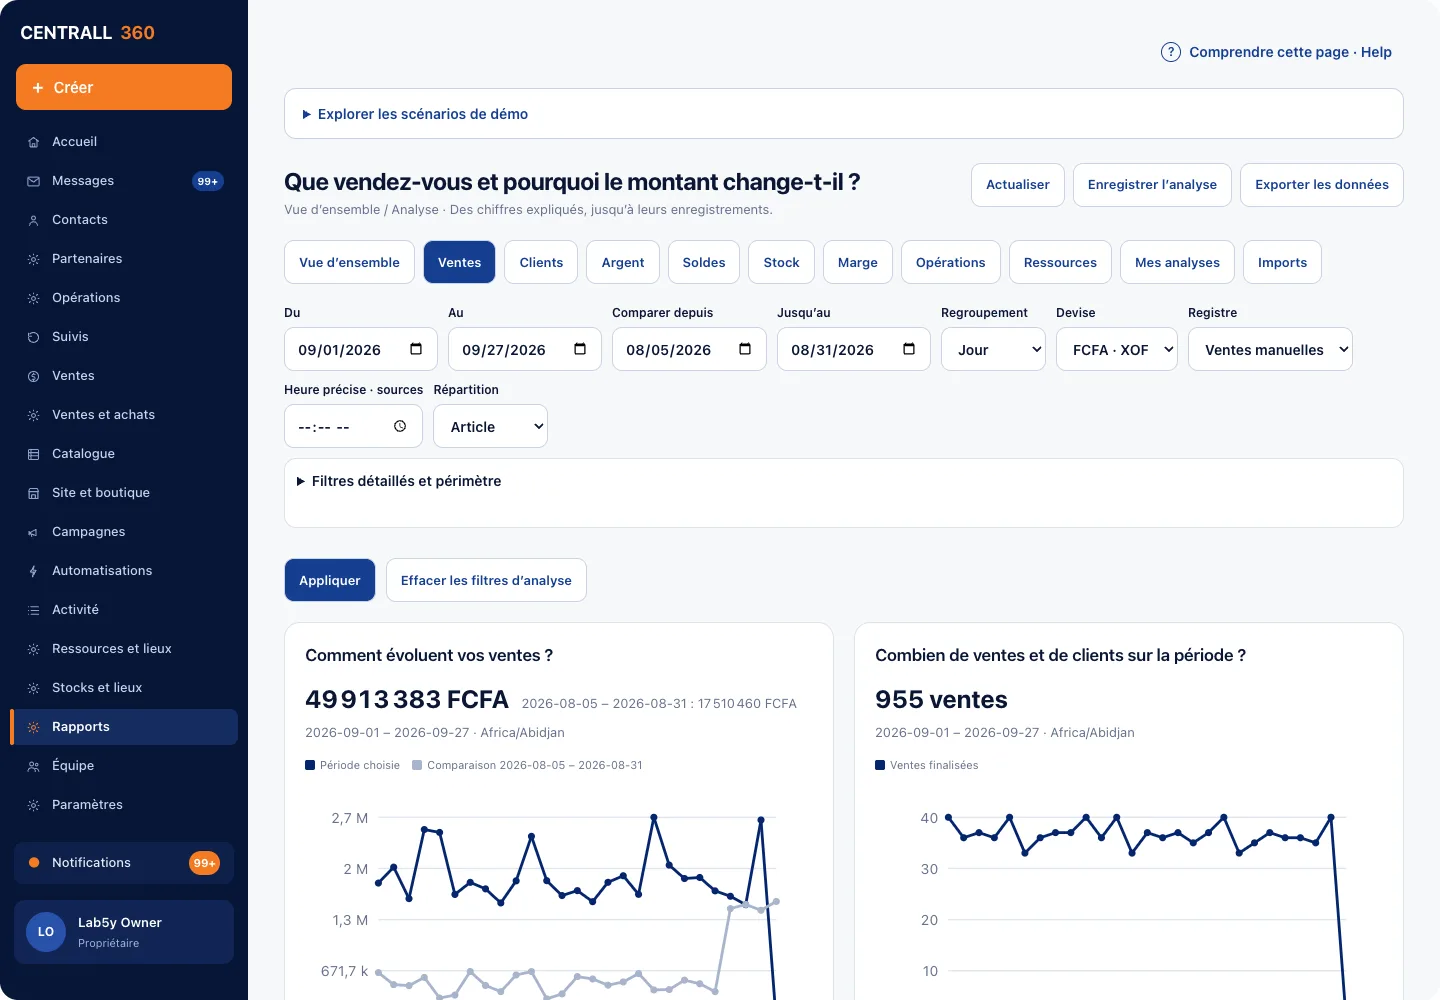Toggle Période choisie legend swatch
The height and width of the screenshot is (1000, 1440).
click(x=310, y=765)
